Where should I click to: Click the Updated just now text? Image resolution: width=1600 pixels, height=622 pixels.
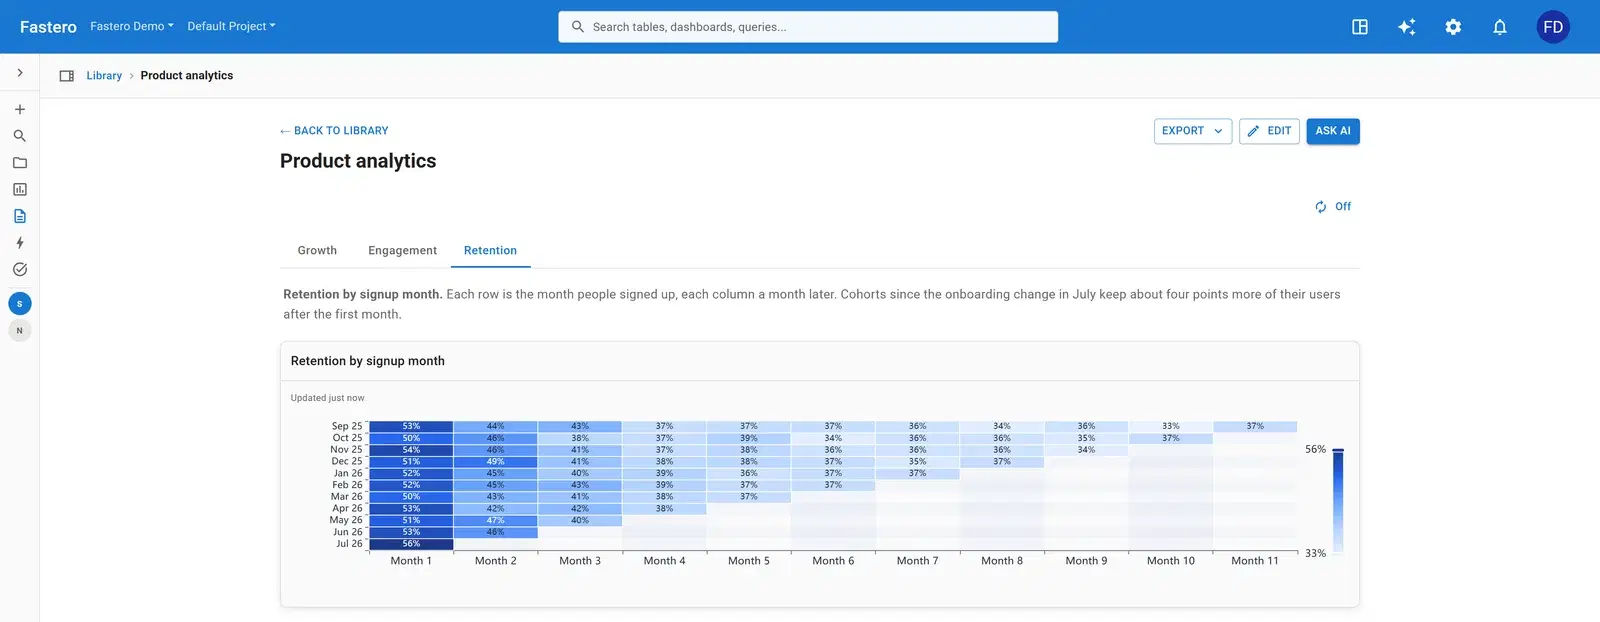pos(328,398)
